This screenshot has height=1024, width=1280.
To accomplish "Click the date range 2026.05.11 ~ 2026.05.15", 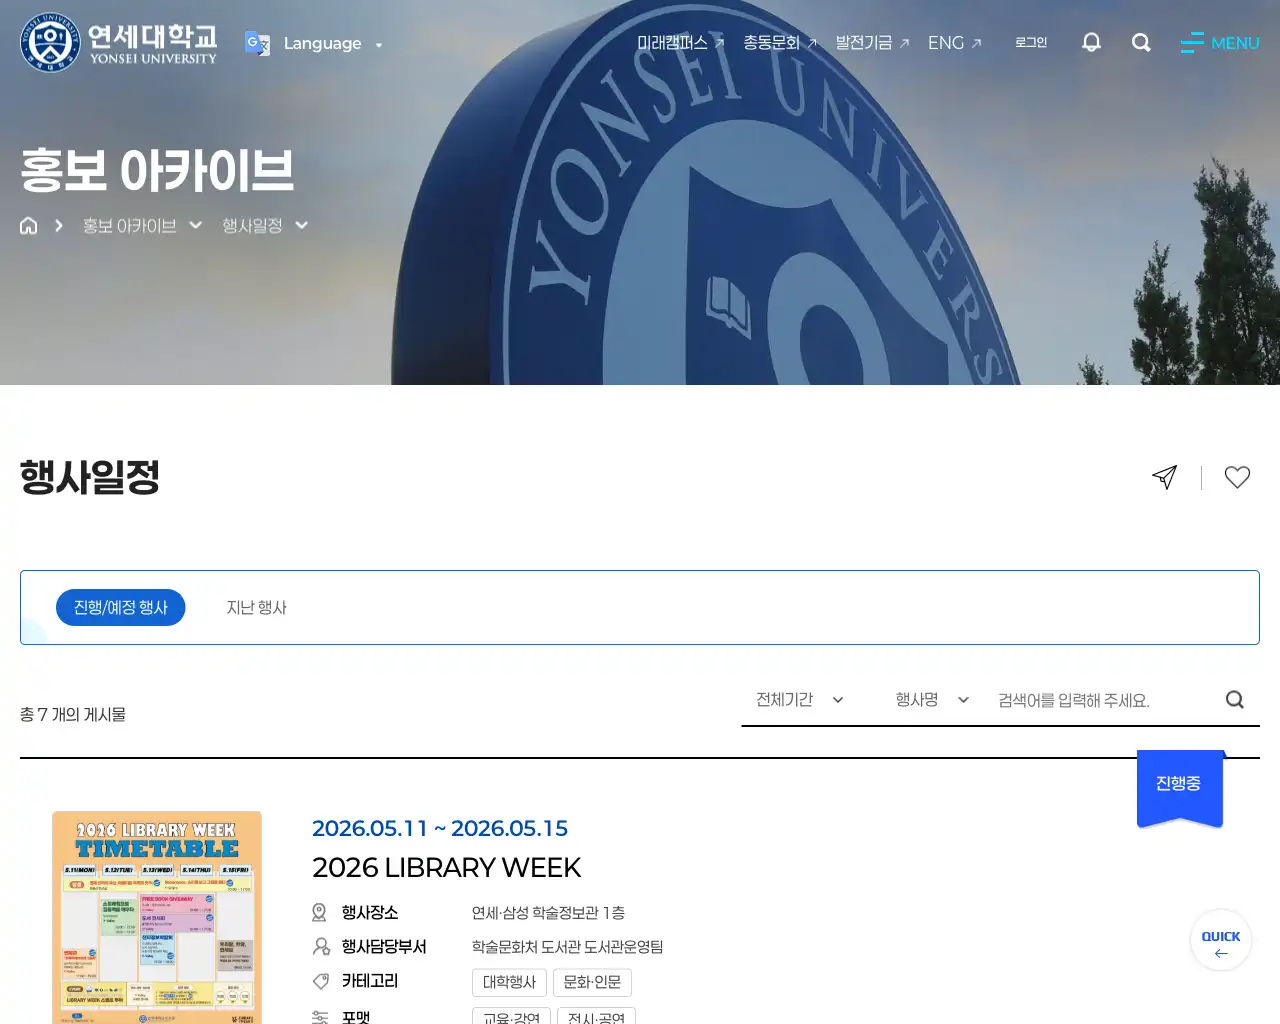I will (x=440, y=828).
